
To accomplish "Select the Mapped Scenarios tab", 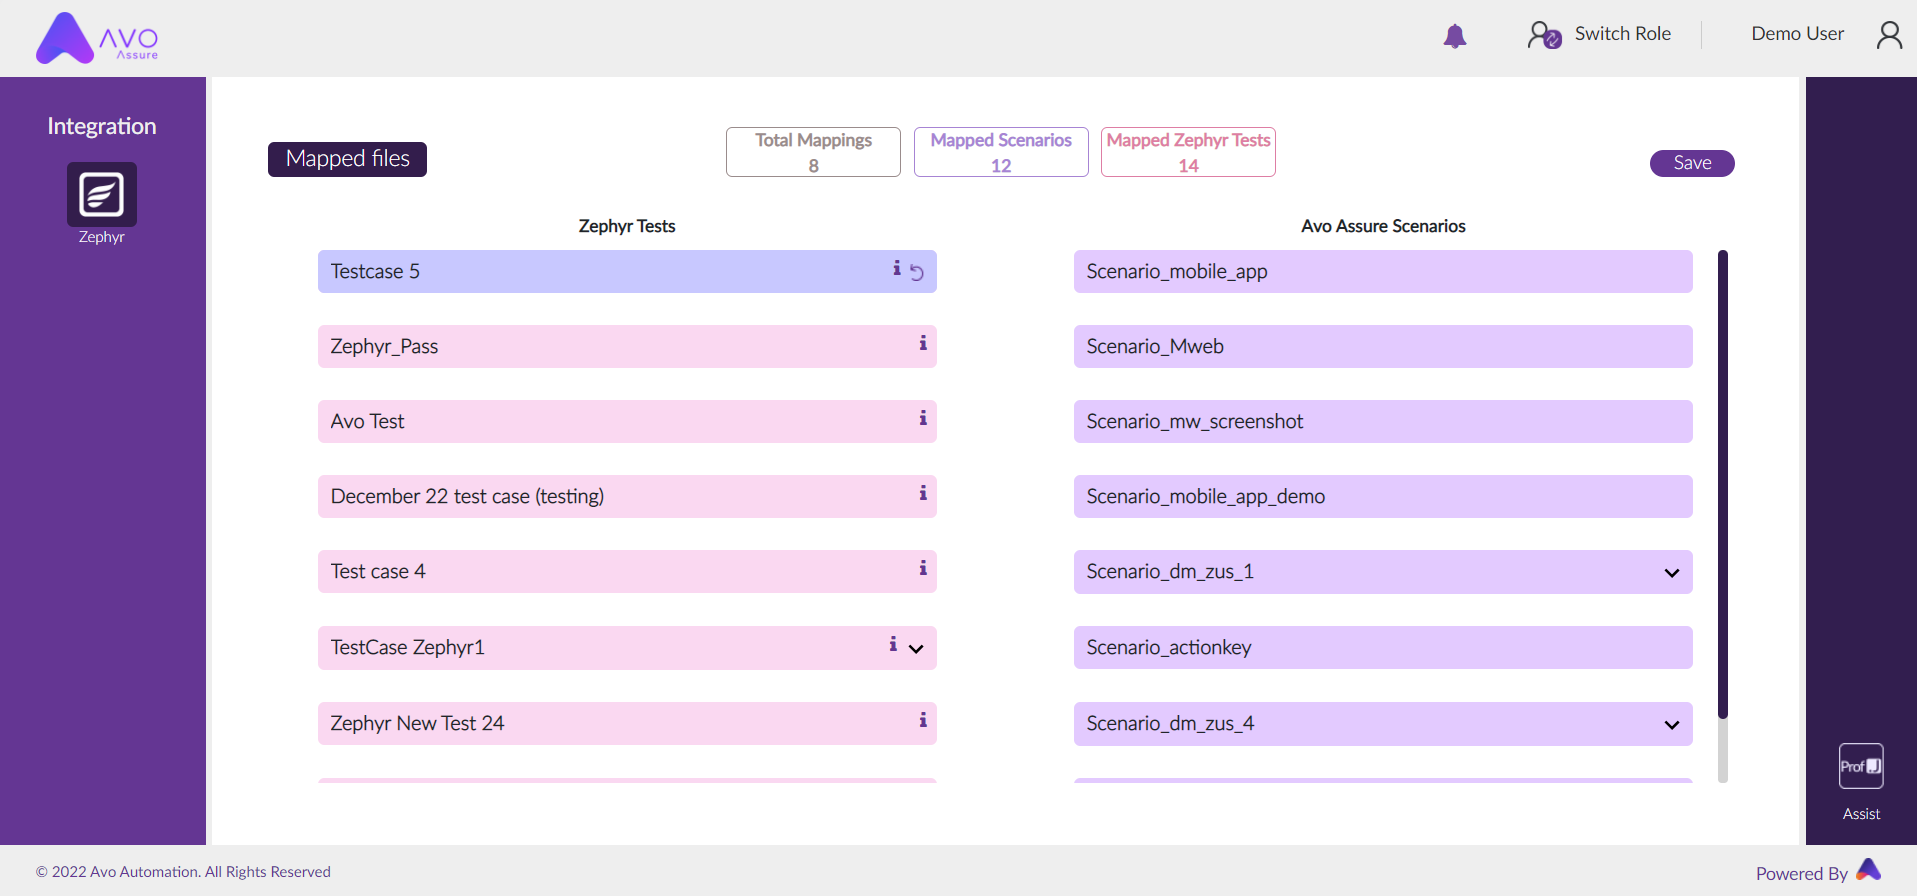I will tap(1001, 152).
